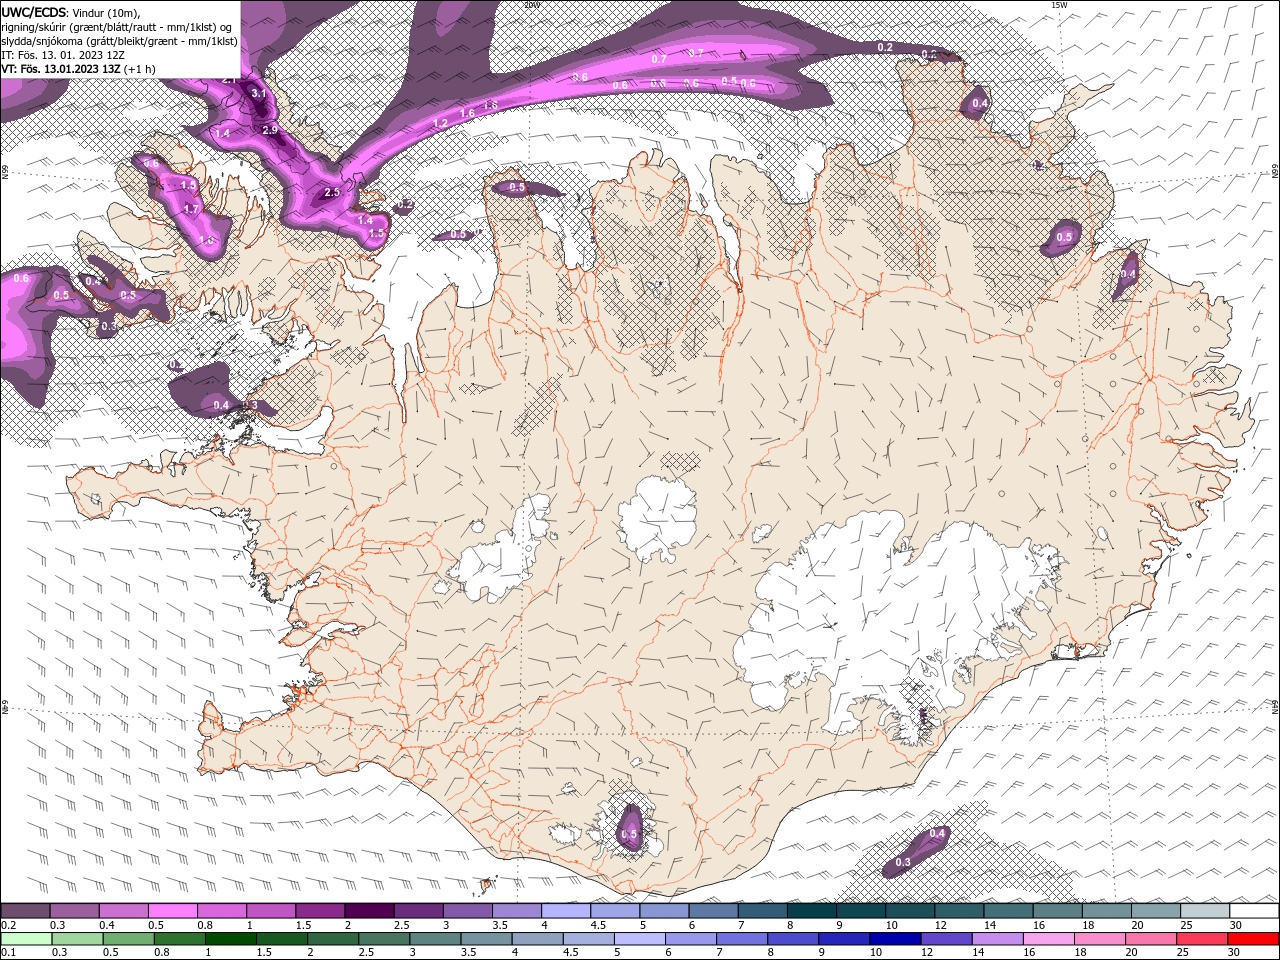Image resolution: width=1280 pixels, height=960 pixels.
Task: Click the "15W" longitude label
Action: 1059,5
